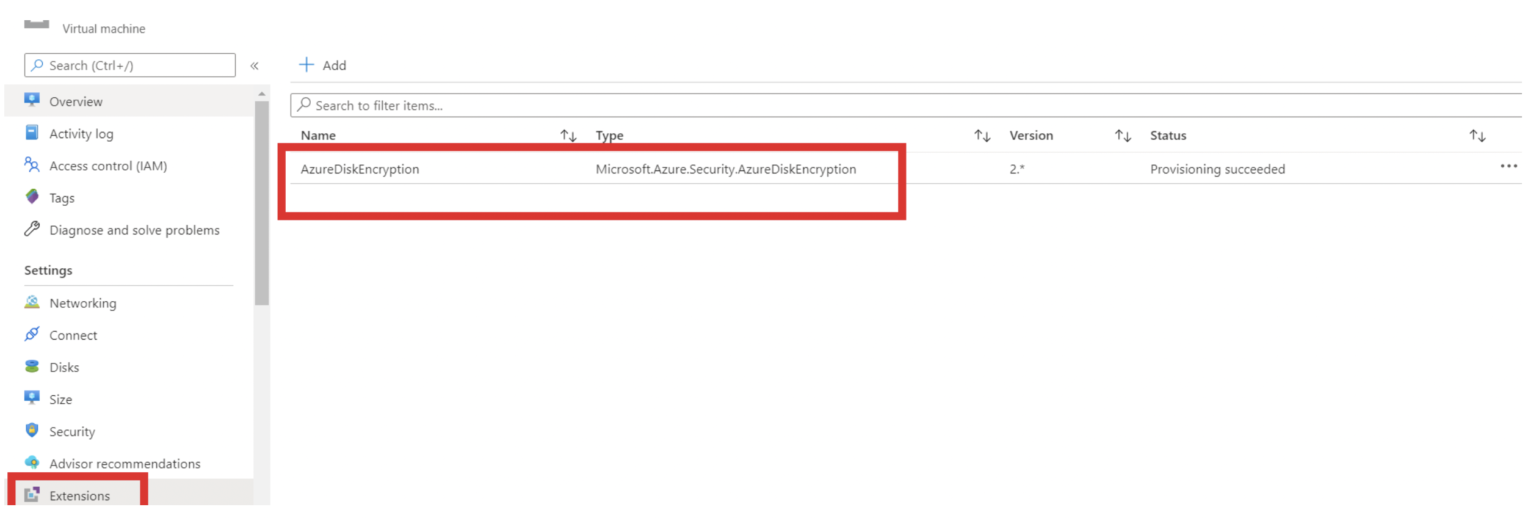Click the Search to filter items field
Image resolution: width=1536 pixels, height=518 pixels.
900,105
